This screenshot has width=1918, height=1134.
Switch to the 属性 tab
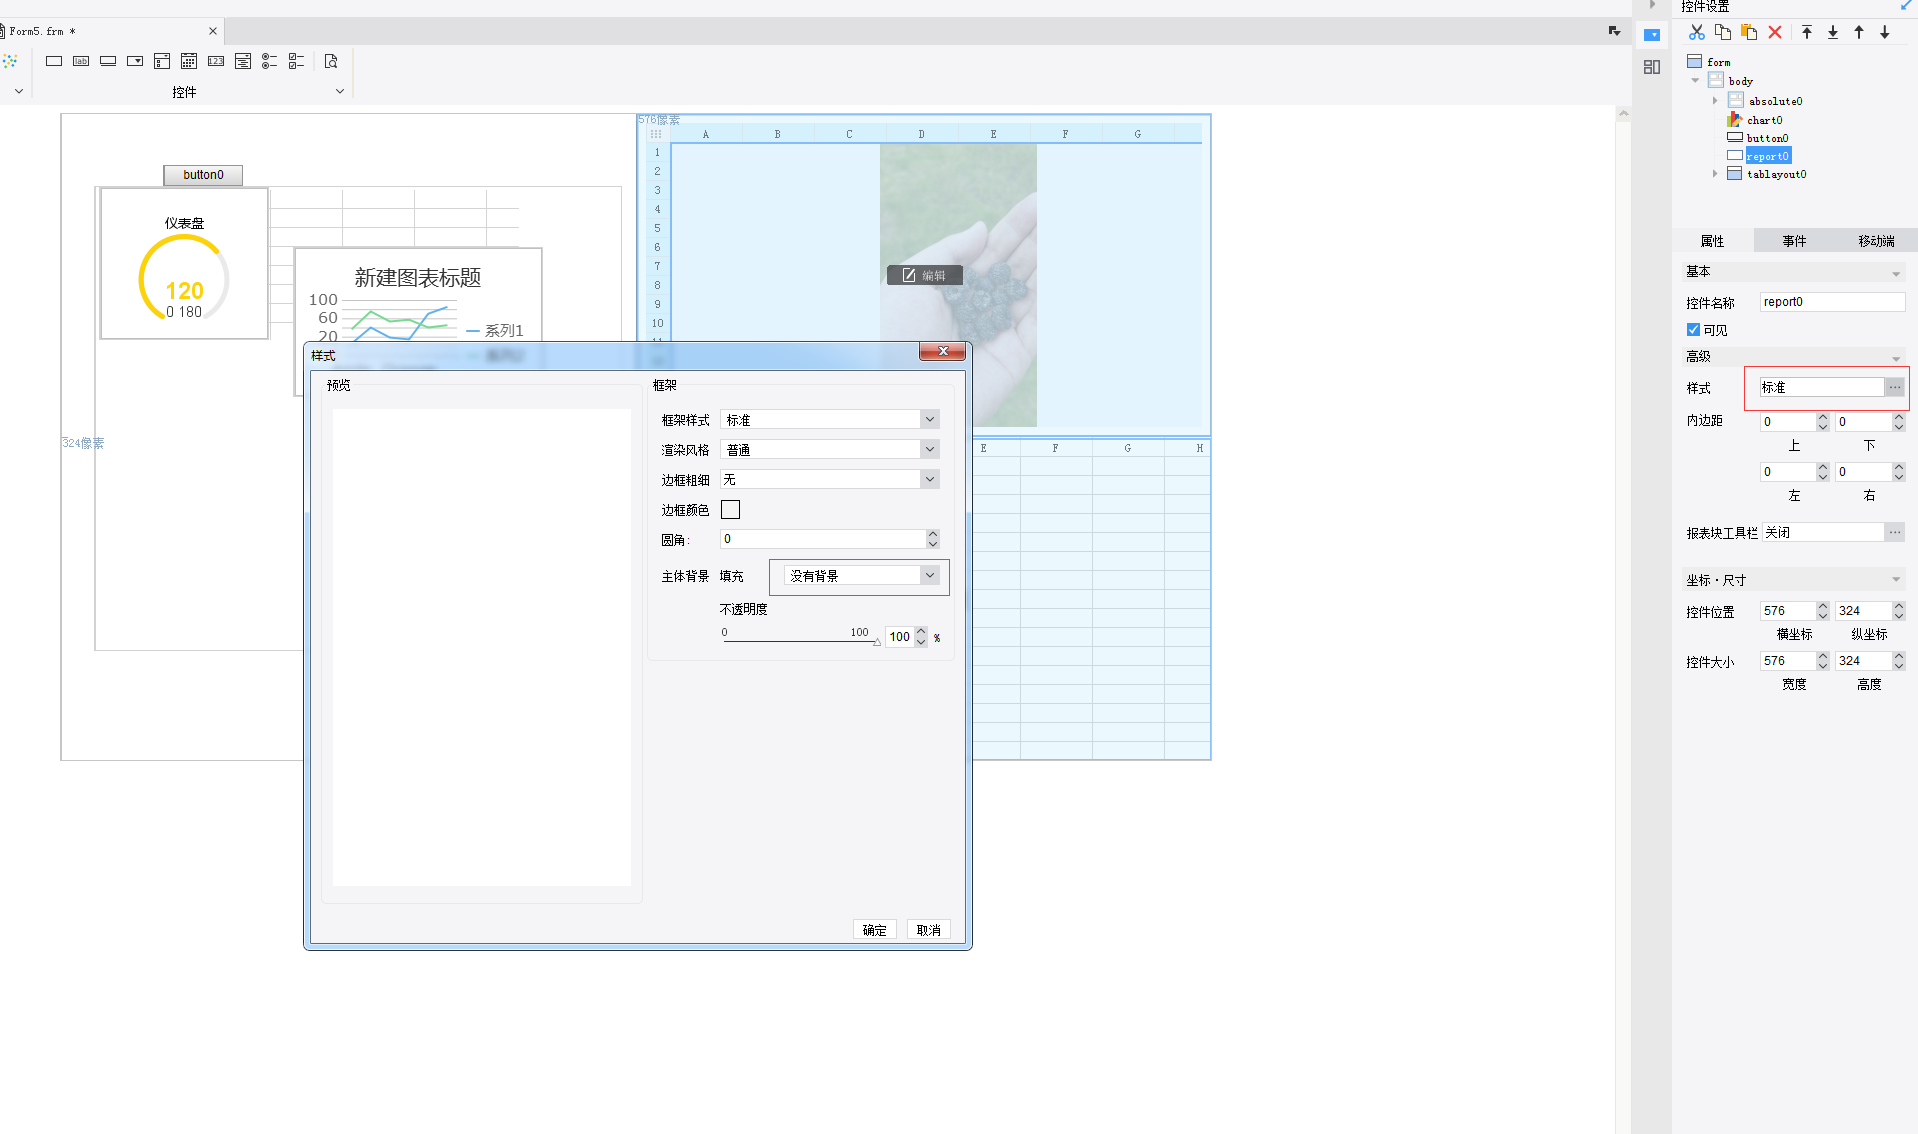(1712, 241)
